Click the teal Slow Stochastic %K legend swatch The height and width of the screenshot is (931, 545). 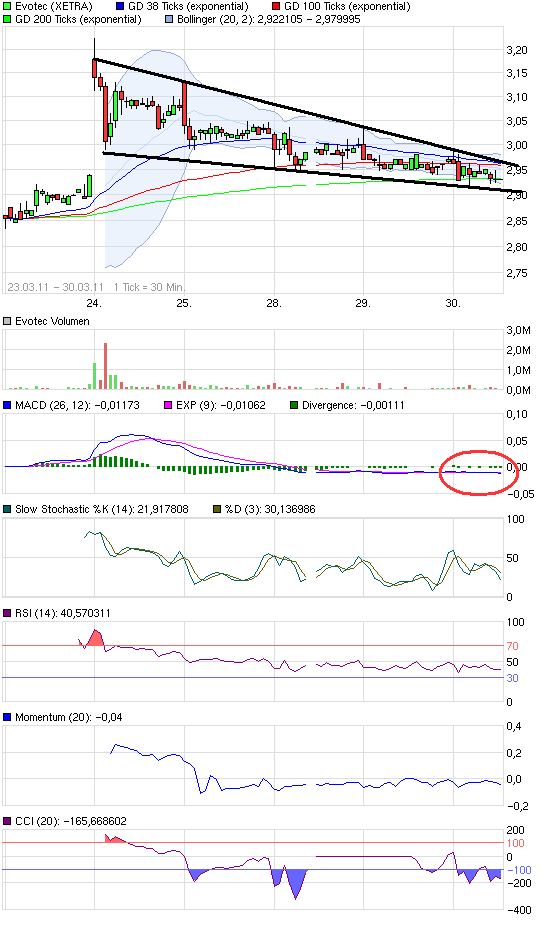(x=7, y=509)
